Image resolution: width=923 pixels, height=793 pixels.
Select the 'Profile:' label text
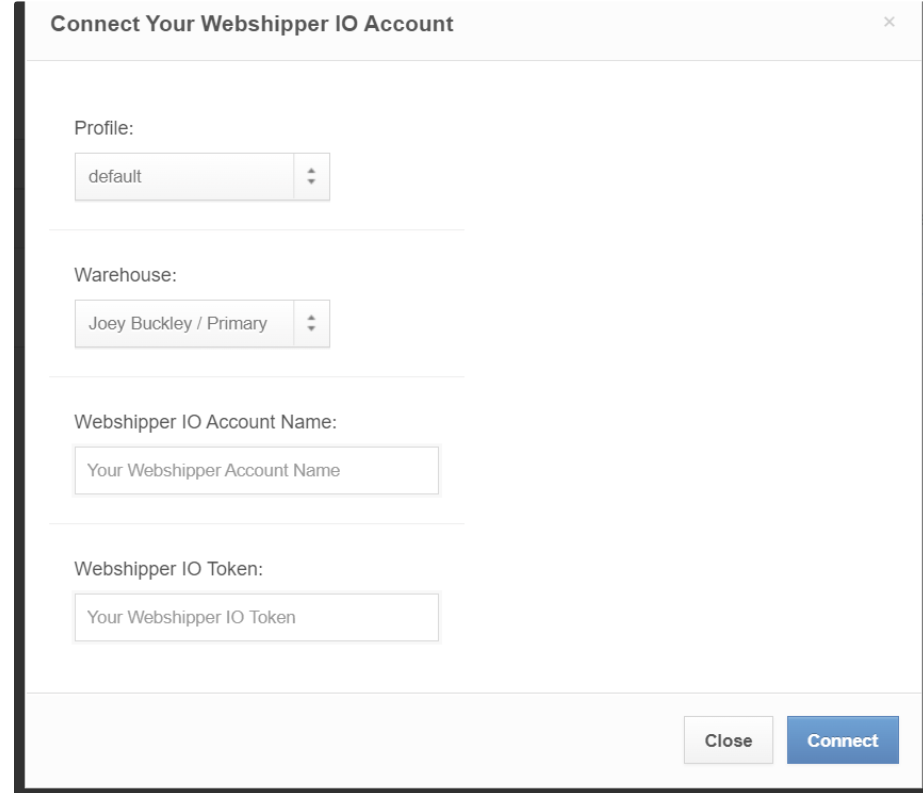click(x=104, y=128)
